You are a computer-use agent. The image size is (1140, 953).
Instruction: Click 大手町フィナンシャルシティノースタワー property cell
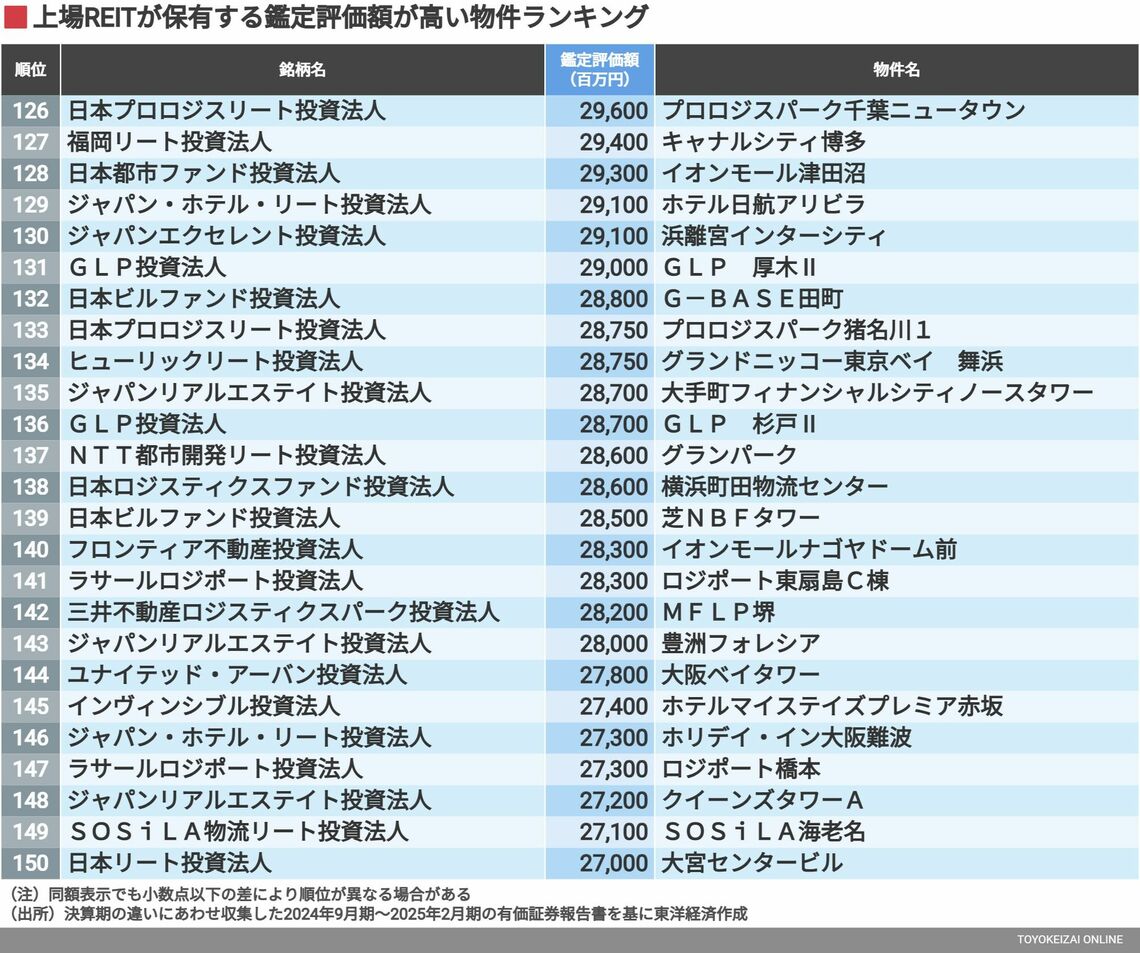tap(877, 393)
